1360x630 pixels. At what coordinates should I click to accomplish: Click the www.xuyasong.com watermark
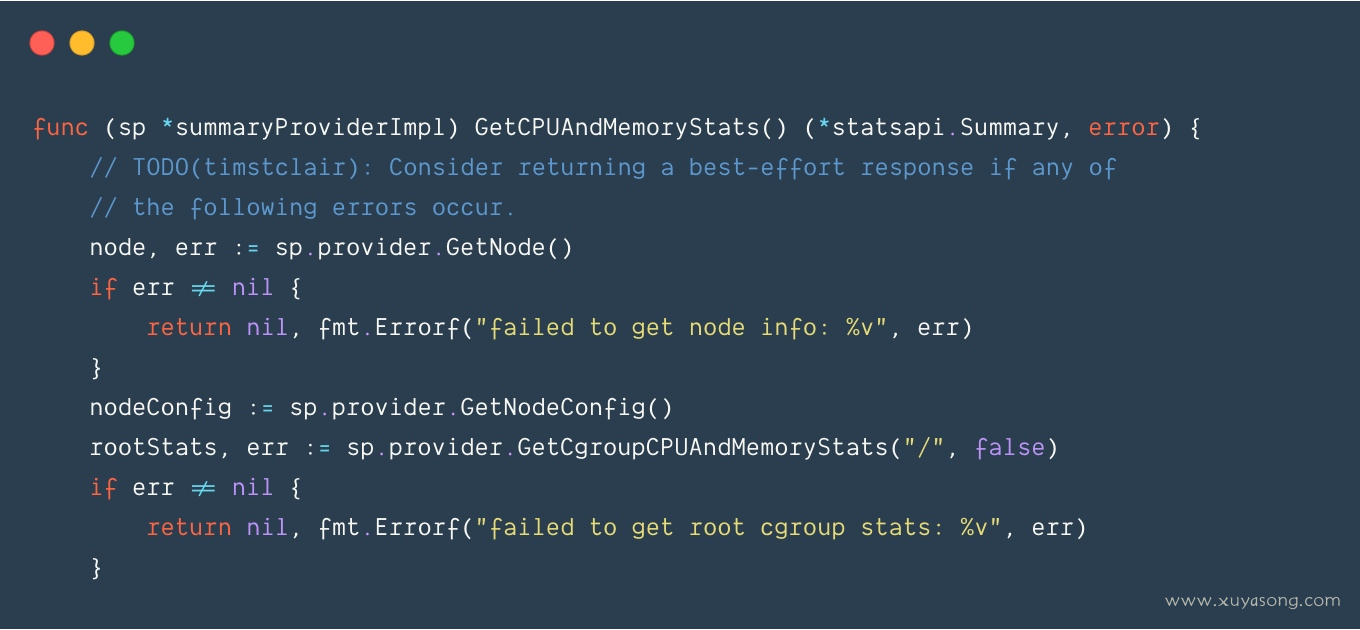[x=1253, y=601]
